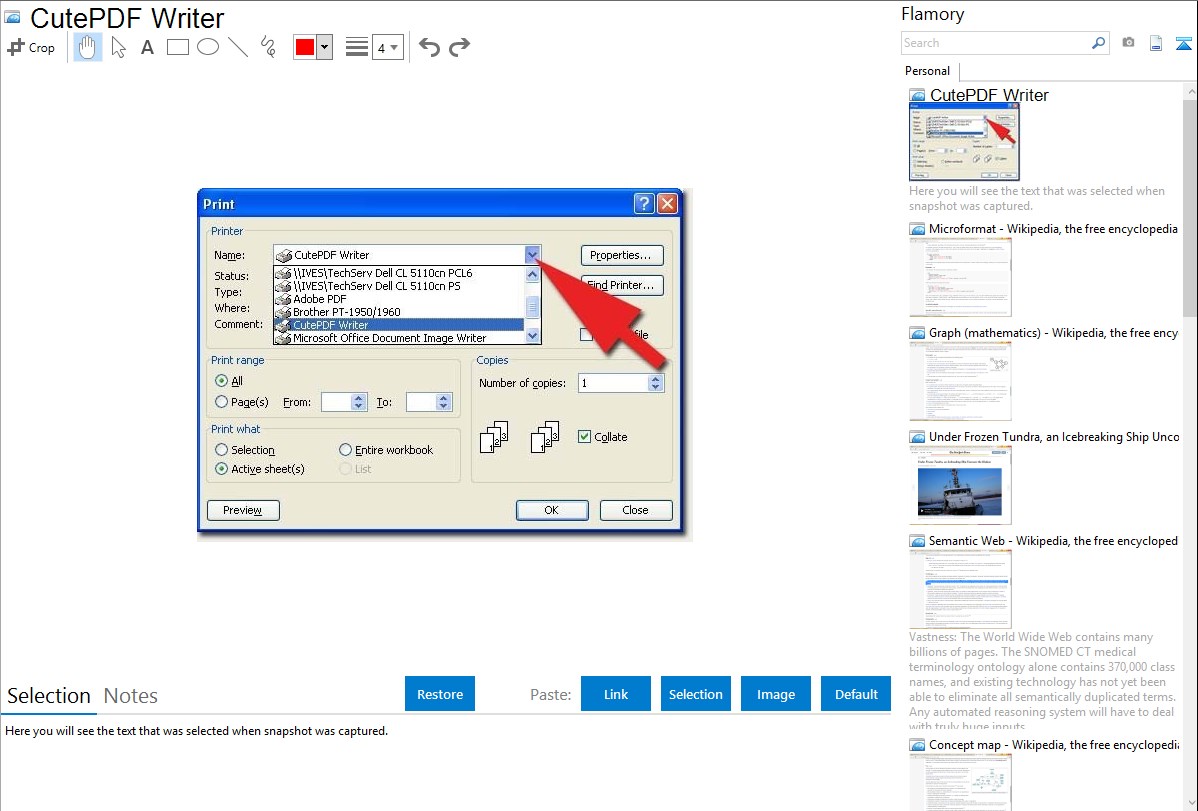1198x811 pixels.
Task: Click the snapshot list scrollbar up arrow
Action: (1190, 92)
